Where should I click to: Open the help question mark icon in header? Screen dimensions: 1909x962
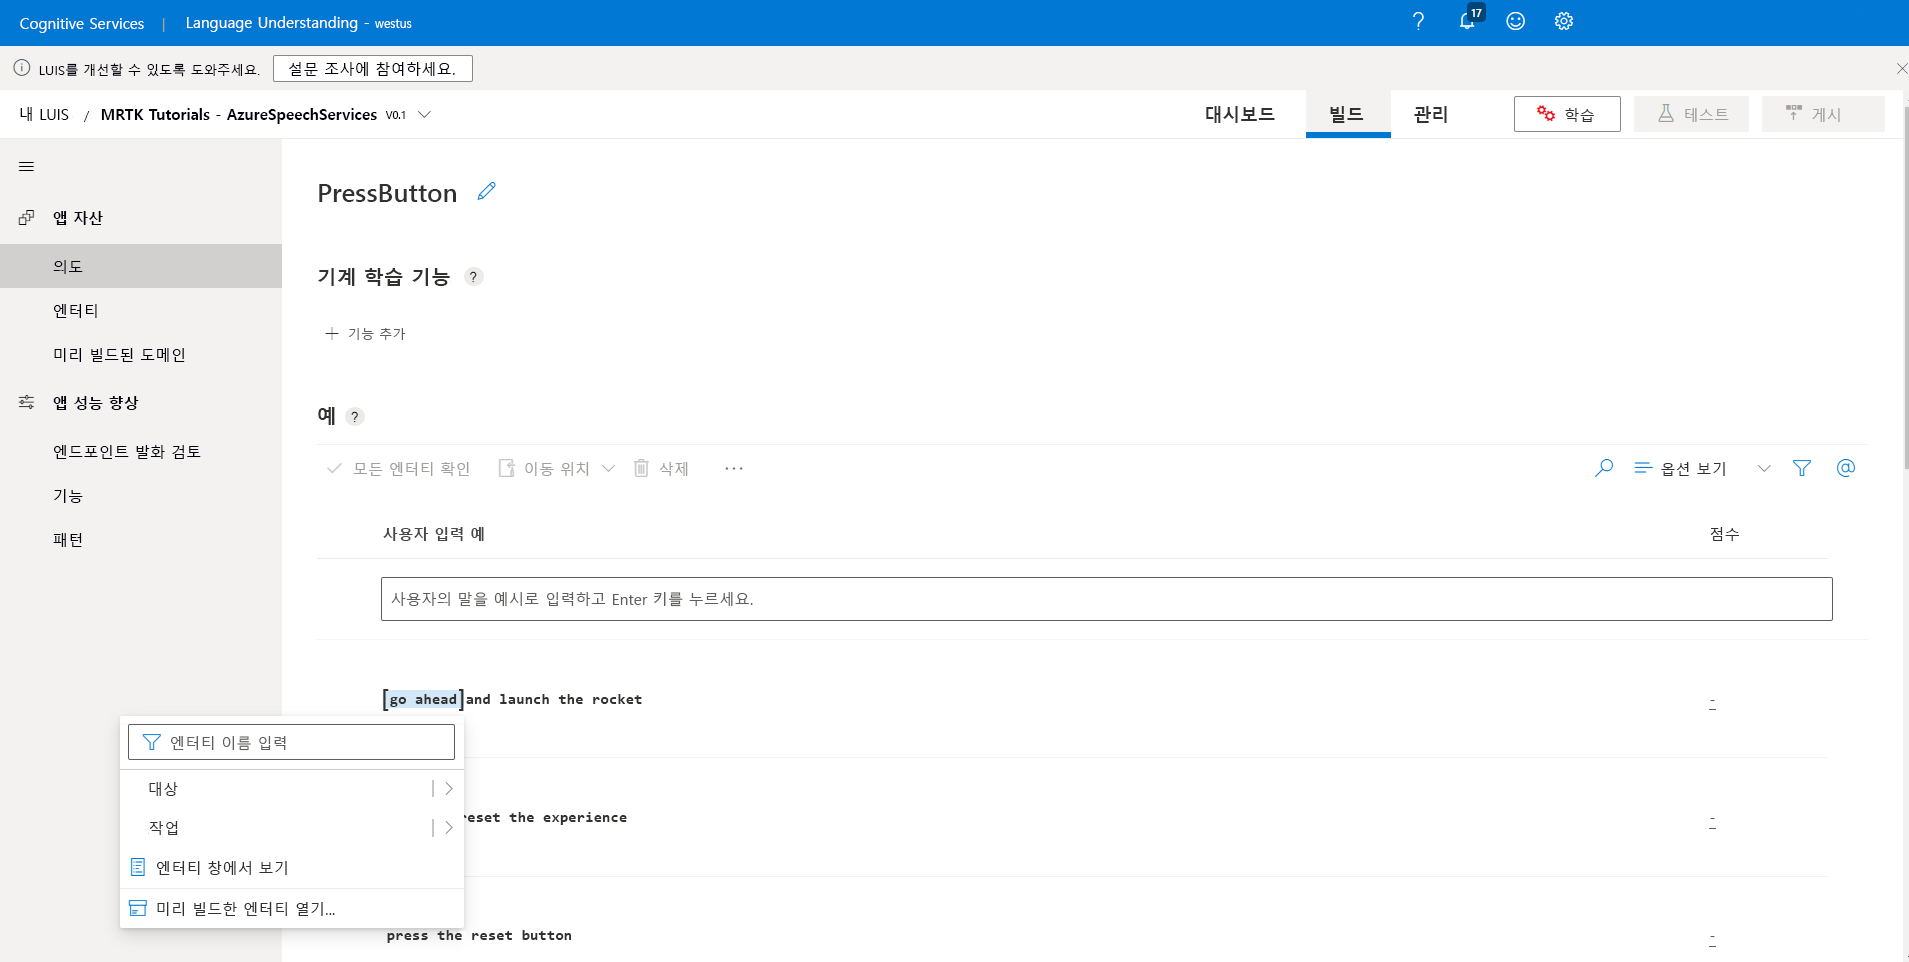[1418, 21]
